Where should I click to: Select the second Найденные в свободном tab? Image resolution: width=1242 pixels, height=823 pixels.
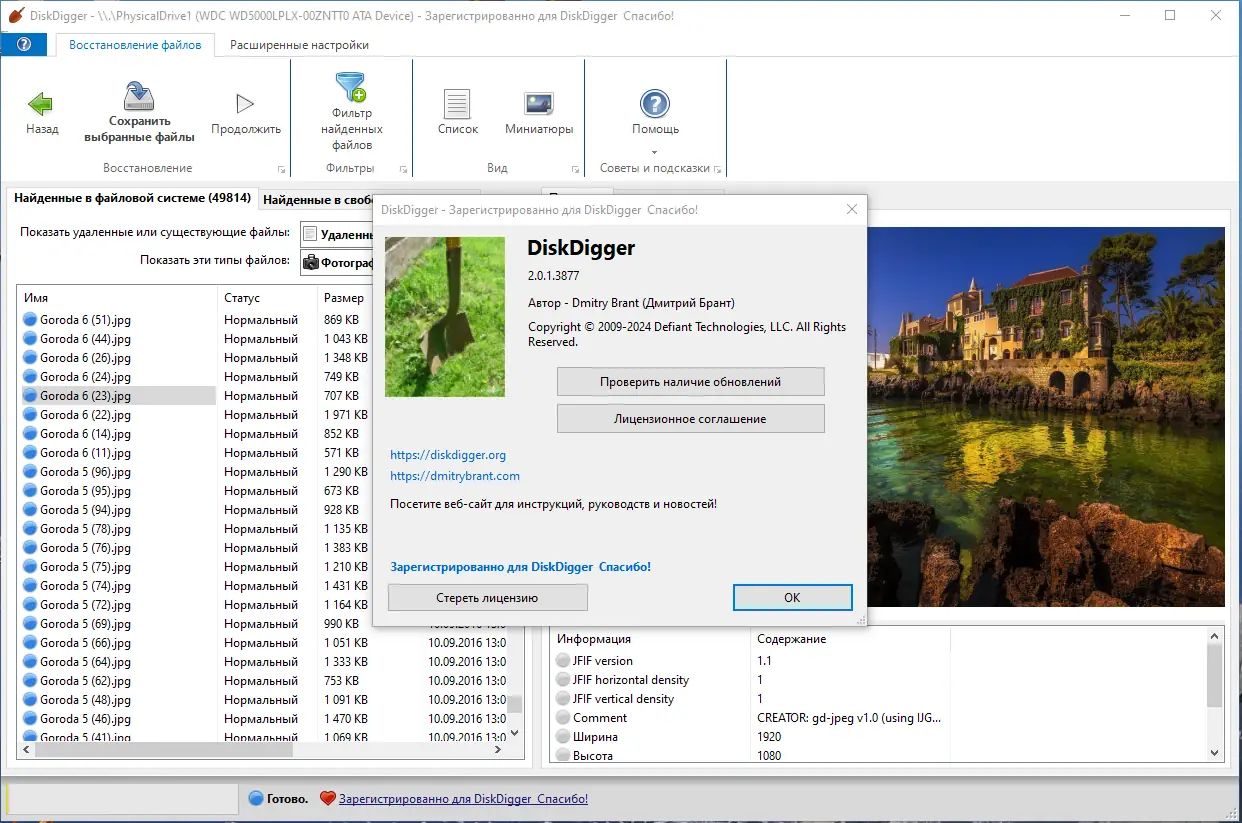[316, 200]
